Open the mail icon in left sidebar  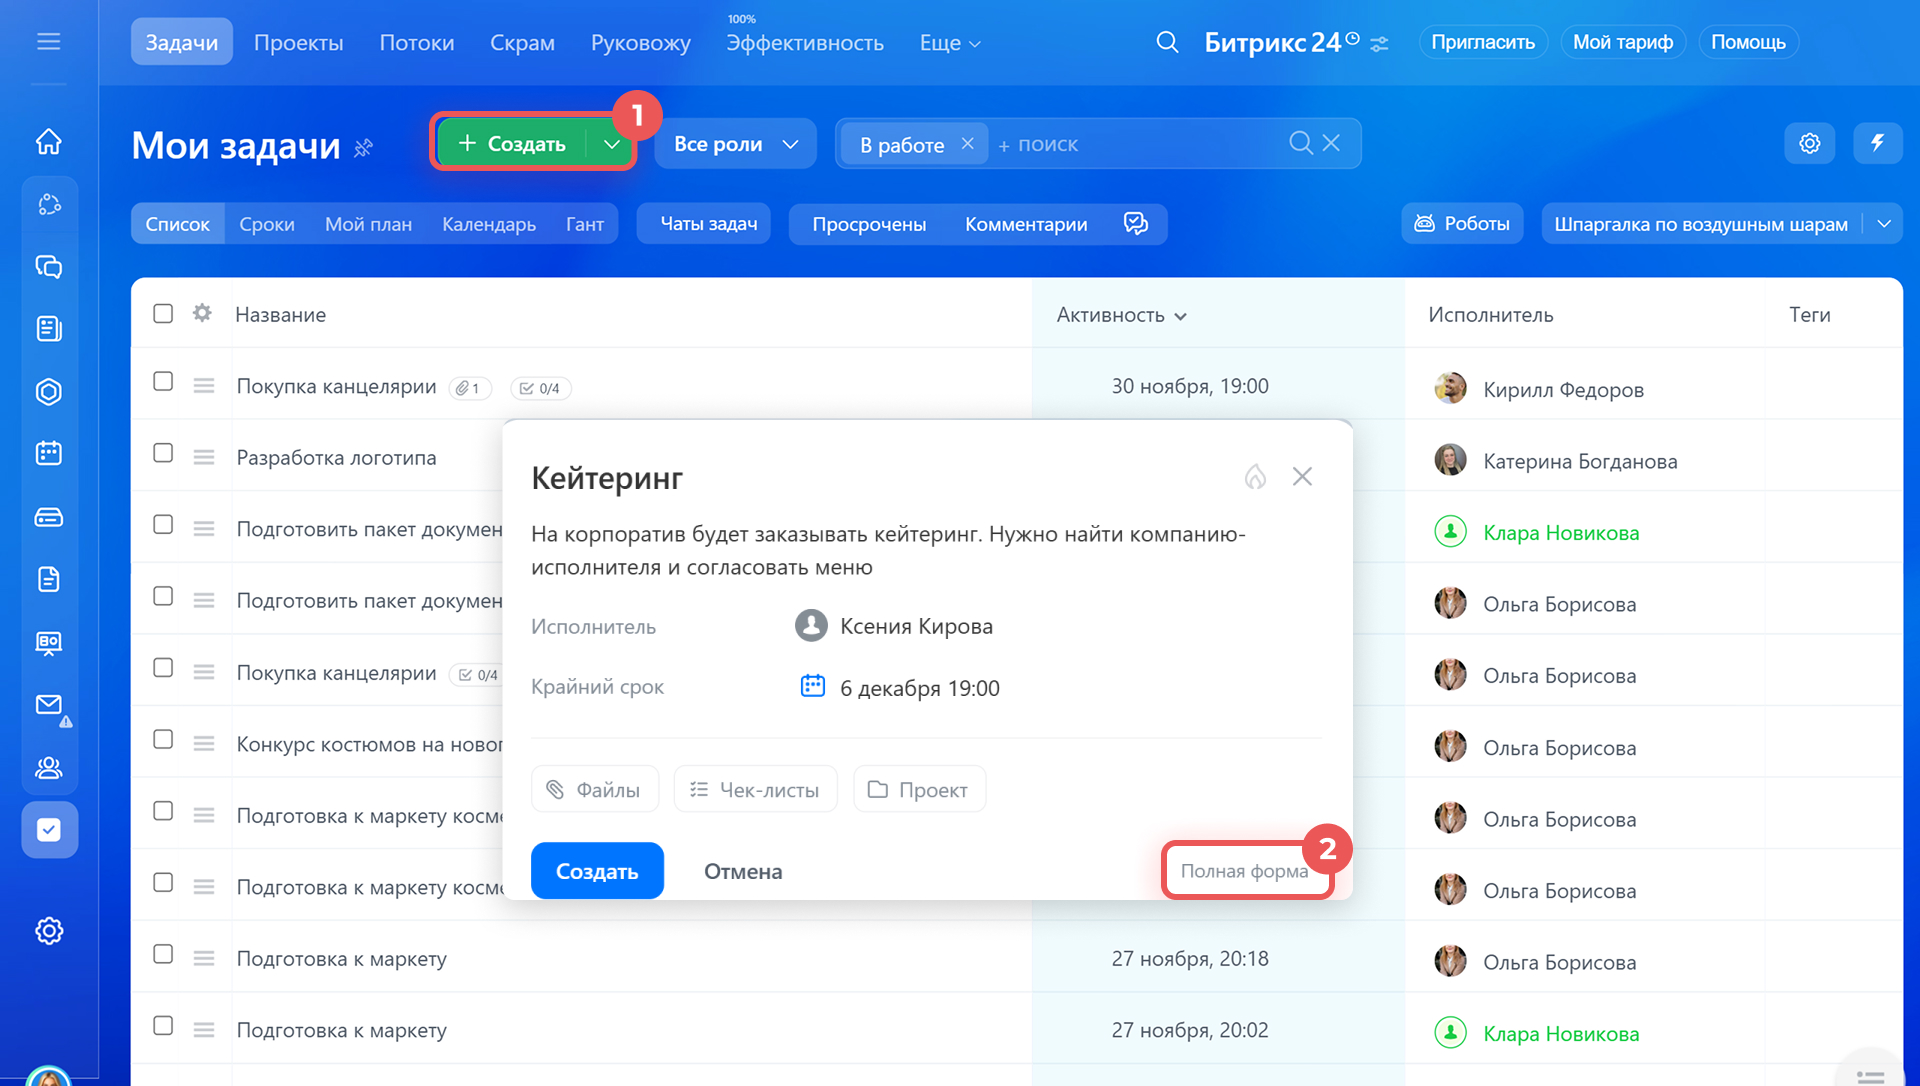(48, 705)
